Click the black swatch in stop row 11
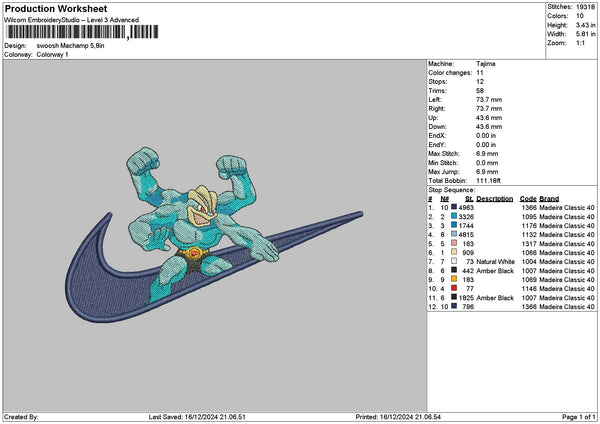The image size is (600, 424). [x=454, y=297]
